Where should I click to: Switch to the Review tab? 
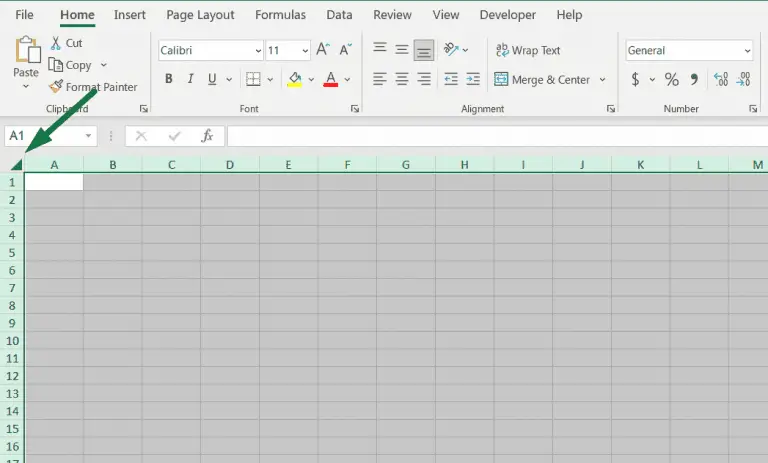coord(392,15)
